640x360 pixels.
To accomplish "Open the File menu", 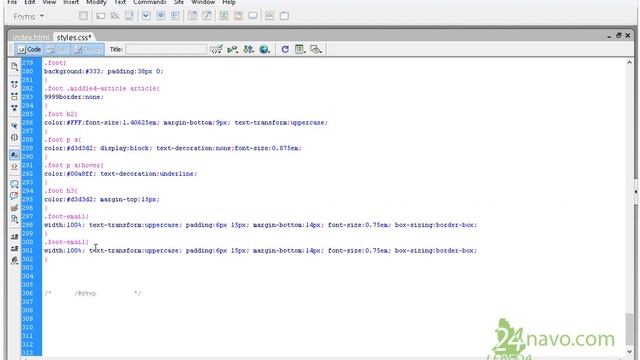I will point(12,2).
